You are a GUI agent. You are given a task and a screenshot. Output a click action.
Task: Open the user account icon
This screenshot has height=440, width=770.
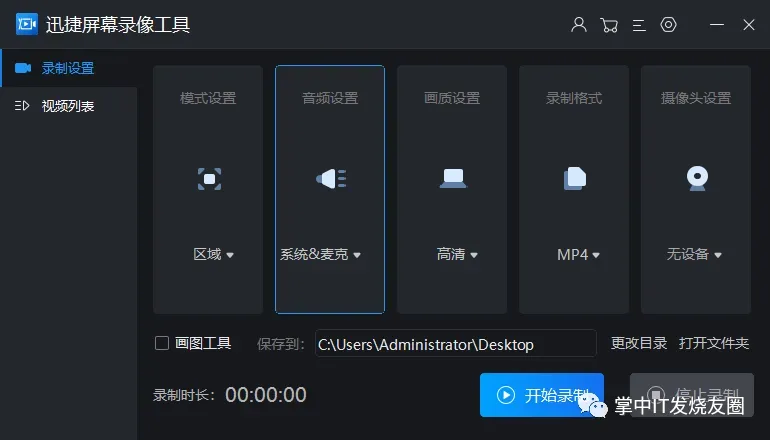[579, 25]
